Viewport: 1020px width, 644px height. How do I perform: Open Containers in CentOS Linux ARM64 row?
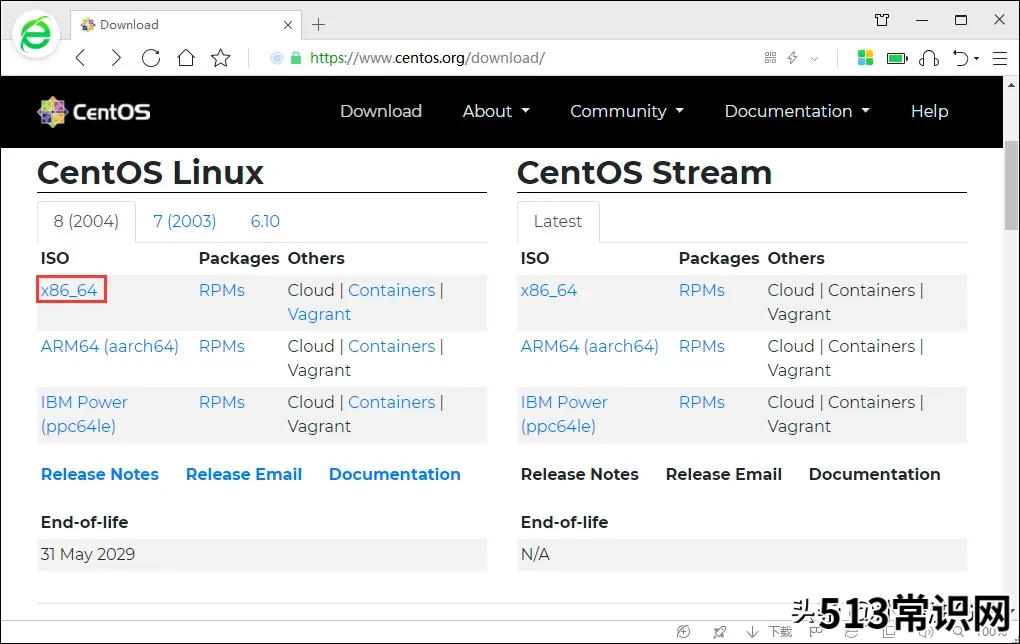pyautogui.click(x=392, y=346)
